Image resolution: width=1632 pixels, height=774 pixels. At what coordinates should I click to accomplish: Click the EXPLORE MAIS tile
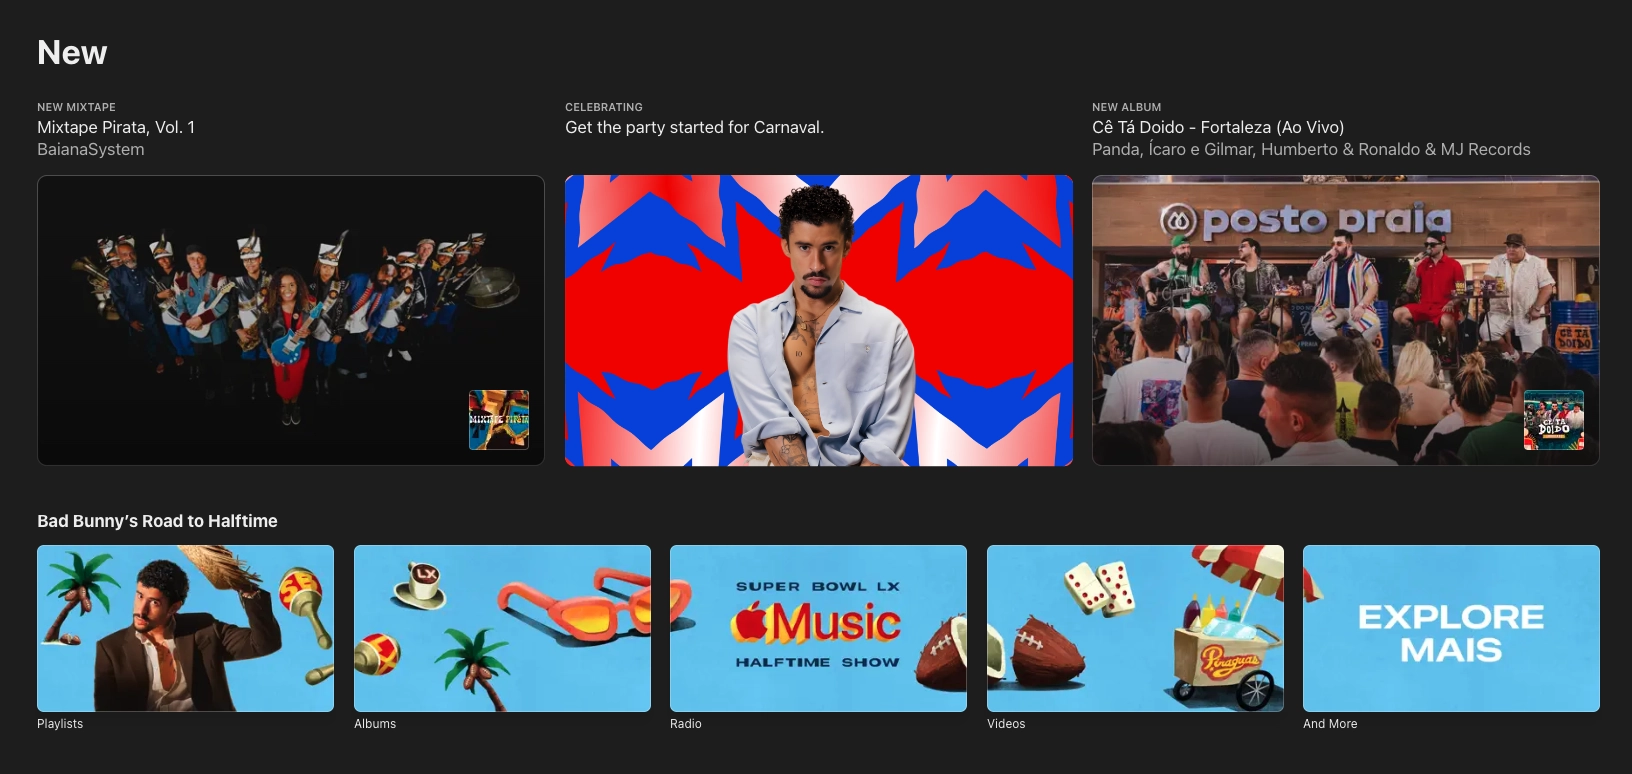click(x=1451, y=628)
